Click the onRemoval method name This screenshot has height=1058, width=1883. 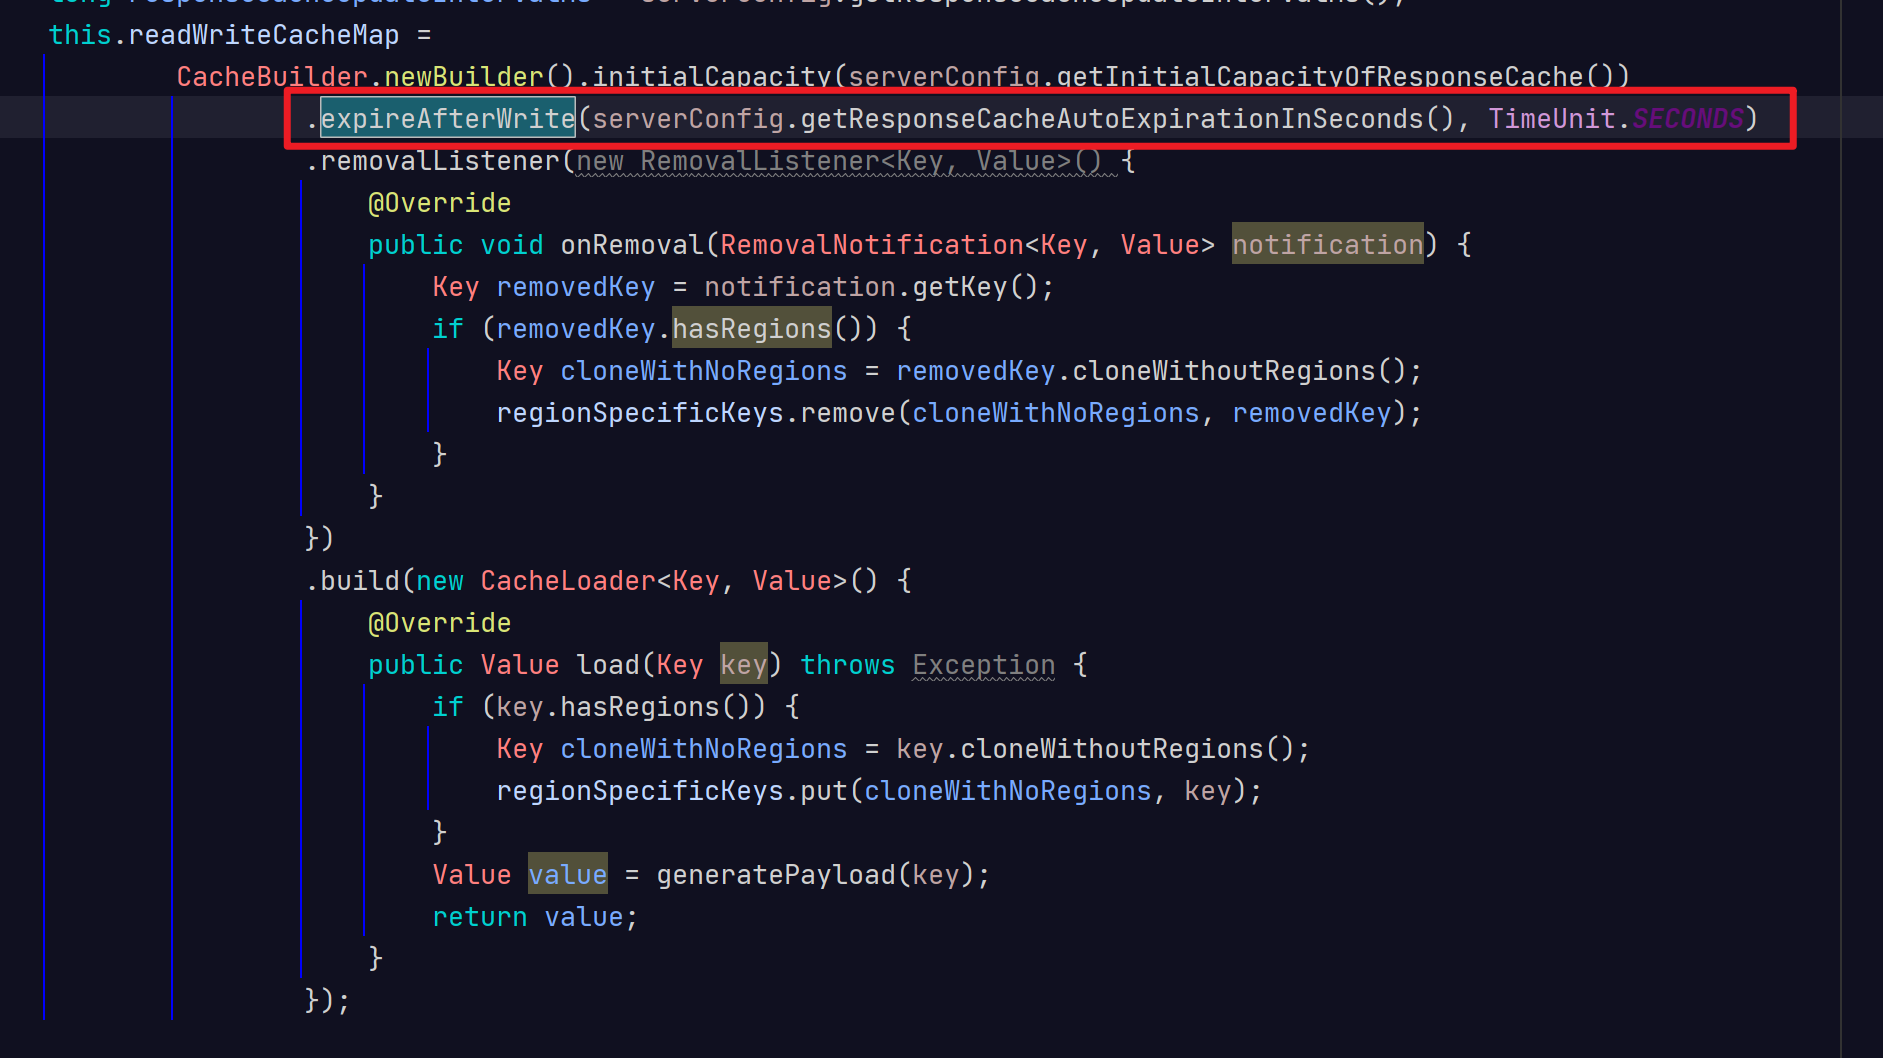(632, 245)
